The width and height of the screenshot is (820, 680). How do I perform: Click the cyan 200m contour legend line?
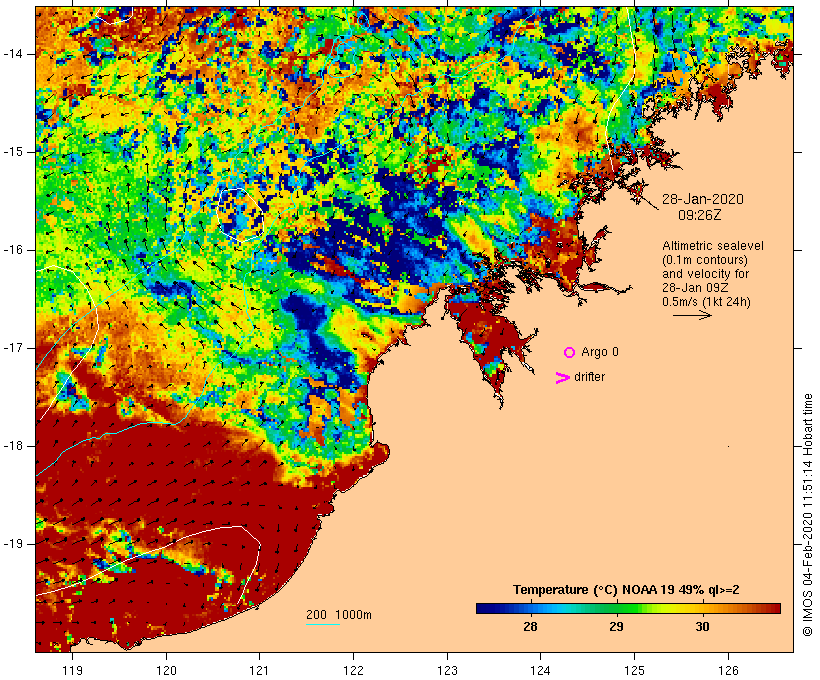coord(323,624)
